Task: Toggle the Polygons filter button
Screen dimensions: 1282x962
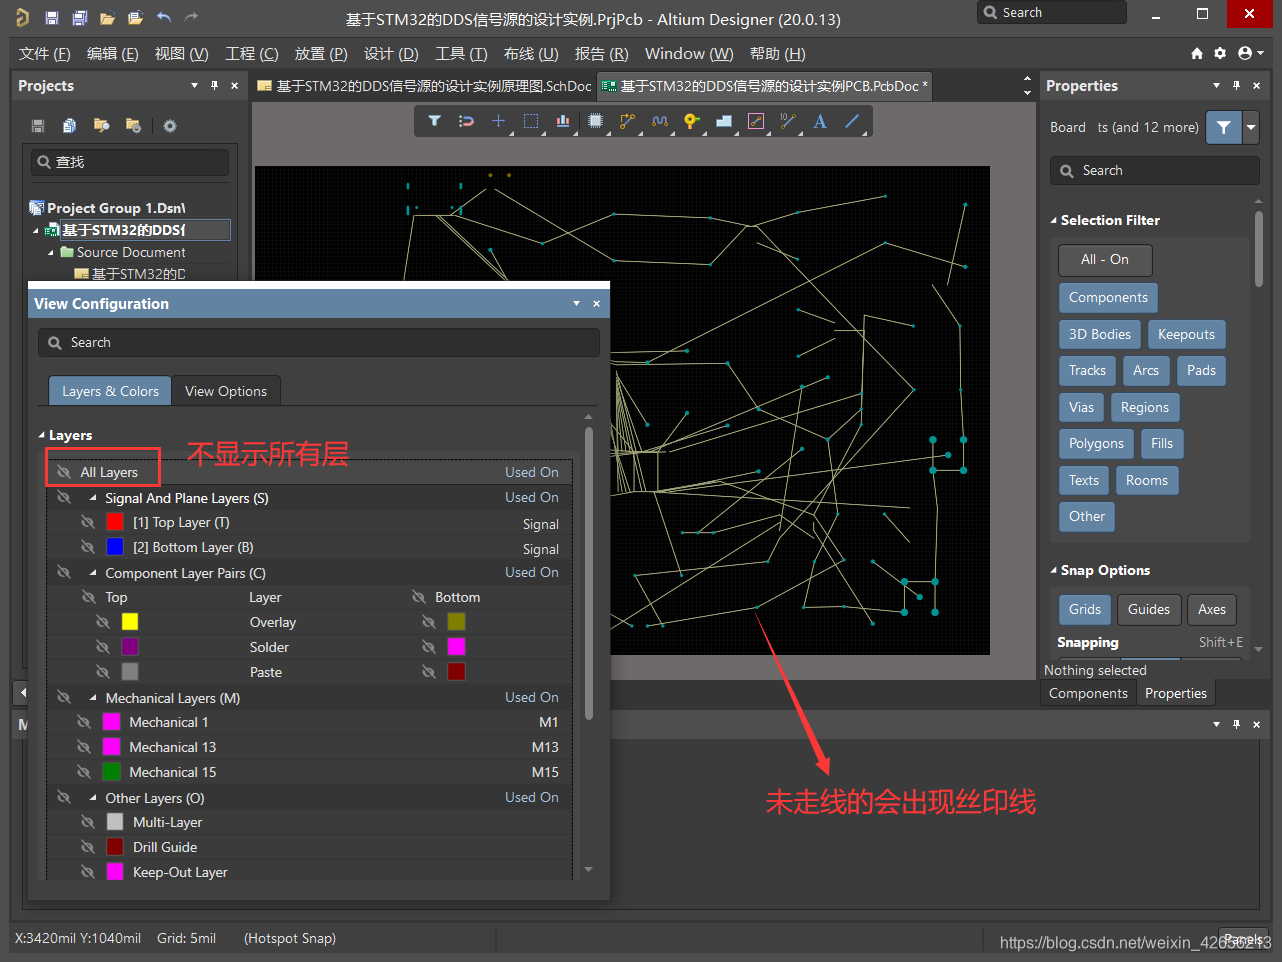Action: click(x=1097, y=443)
